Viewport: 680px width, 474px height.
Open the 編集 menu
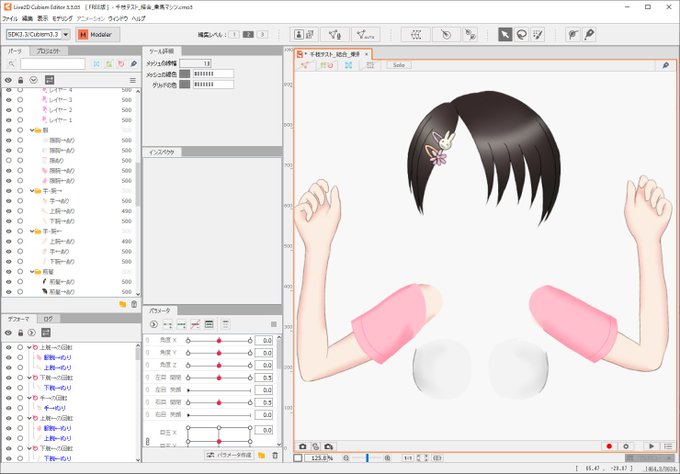click(x=27, y=19)
